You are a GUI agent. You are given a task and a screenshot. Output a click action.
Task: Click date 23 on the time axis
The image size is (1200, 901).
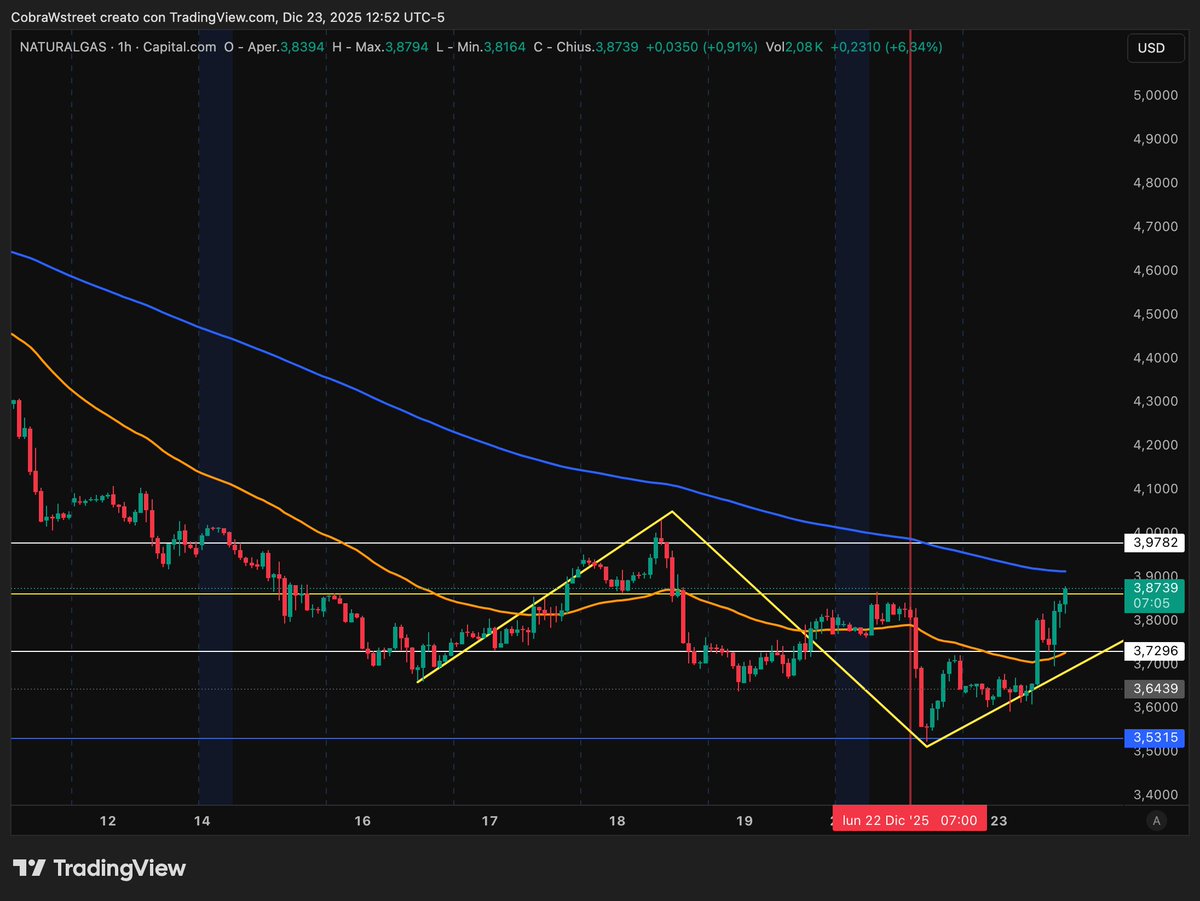(999, 820)
